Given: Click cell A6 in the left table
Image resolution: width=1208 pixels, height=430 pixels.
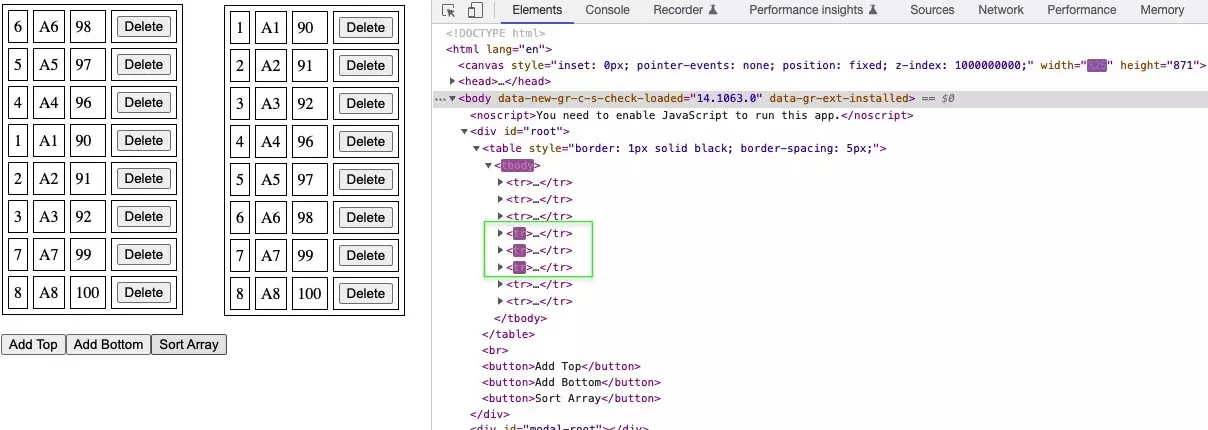Looking at the screenshot, I should coord(49,26).
